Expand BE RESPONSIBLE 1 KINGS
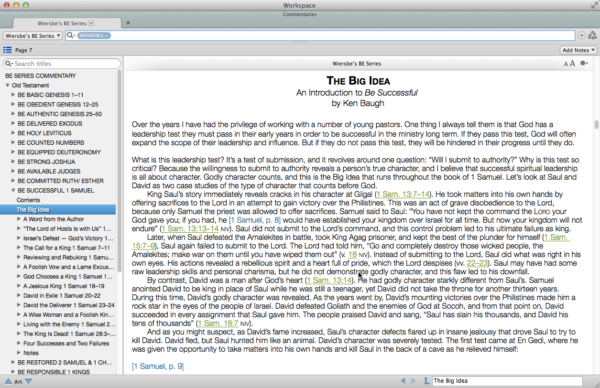Viewport: 600px width, 388px height. click(x=13, y=372)
